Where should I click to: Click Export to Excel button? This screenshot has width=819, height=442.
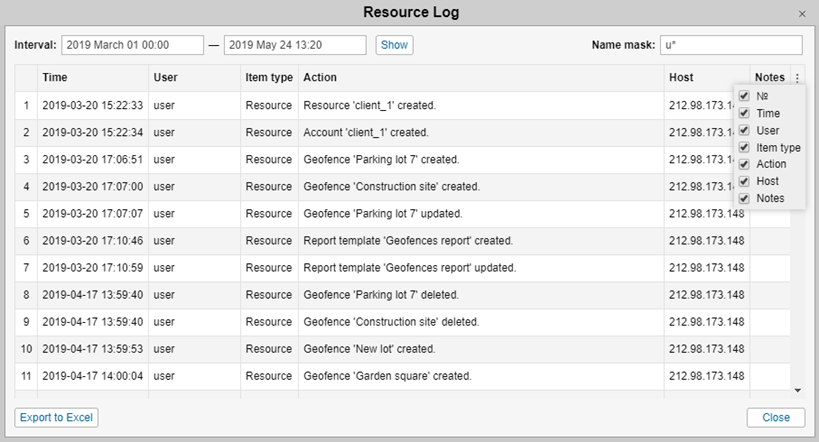pos(57,417)
